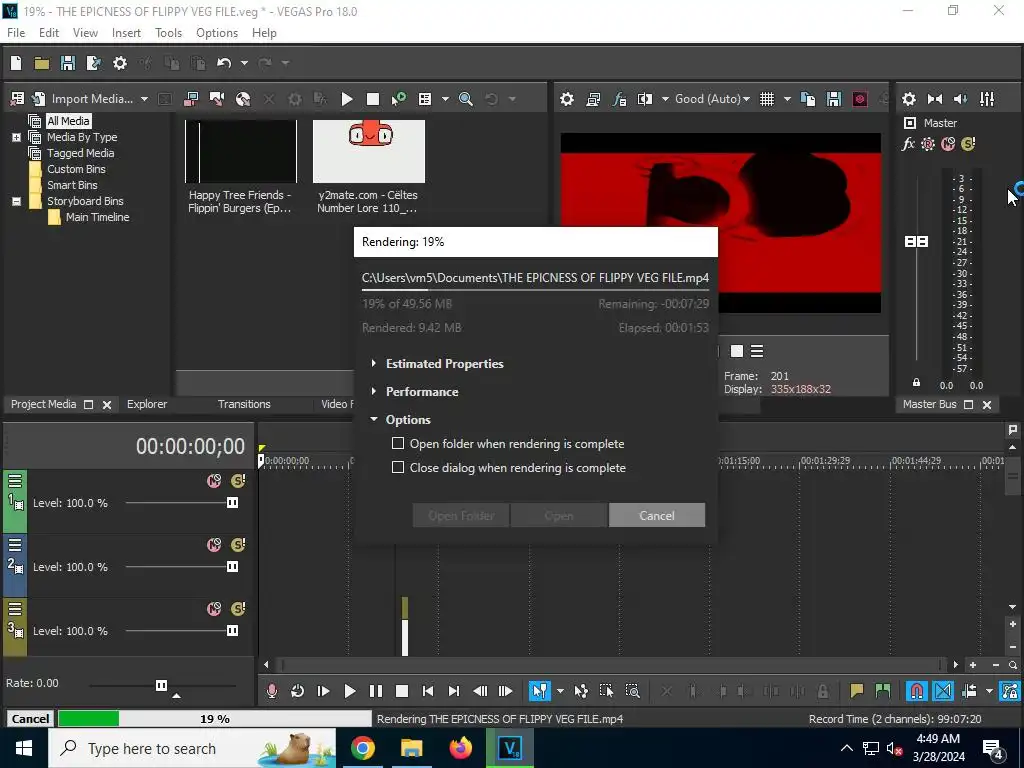Check Open folder when rendering is complete
1024x768 pixels.
398,443
